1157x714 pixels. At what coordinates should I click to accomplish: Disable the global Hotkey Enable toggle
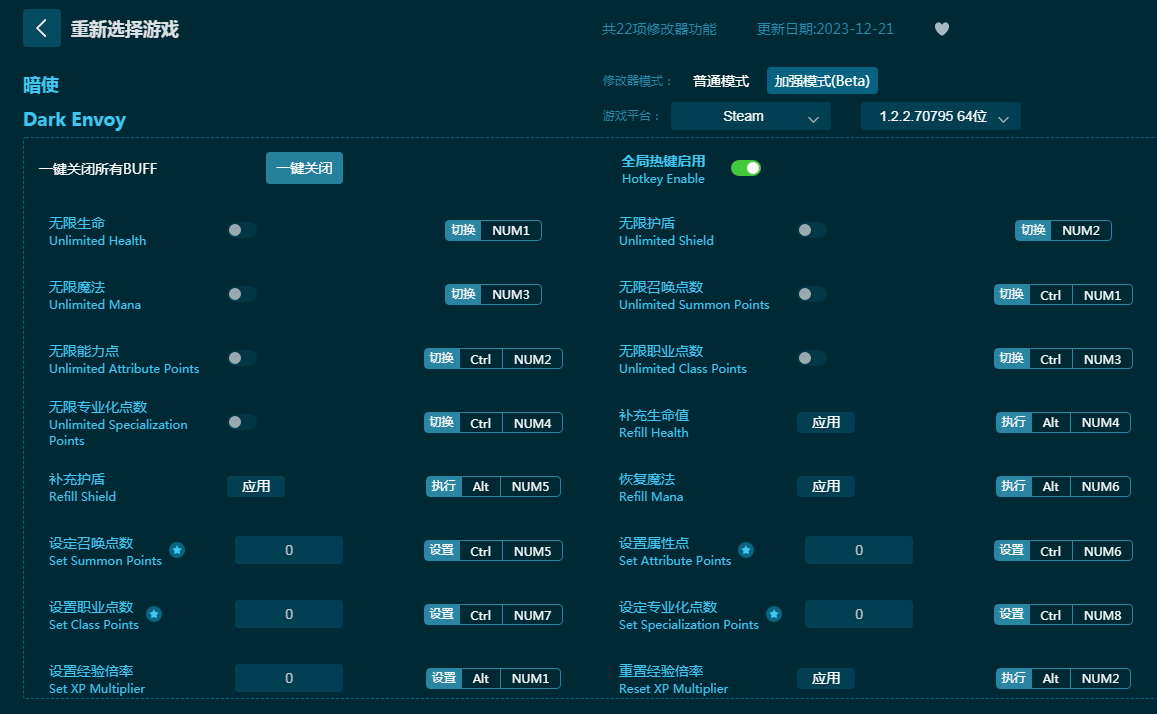coord(746,168)
